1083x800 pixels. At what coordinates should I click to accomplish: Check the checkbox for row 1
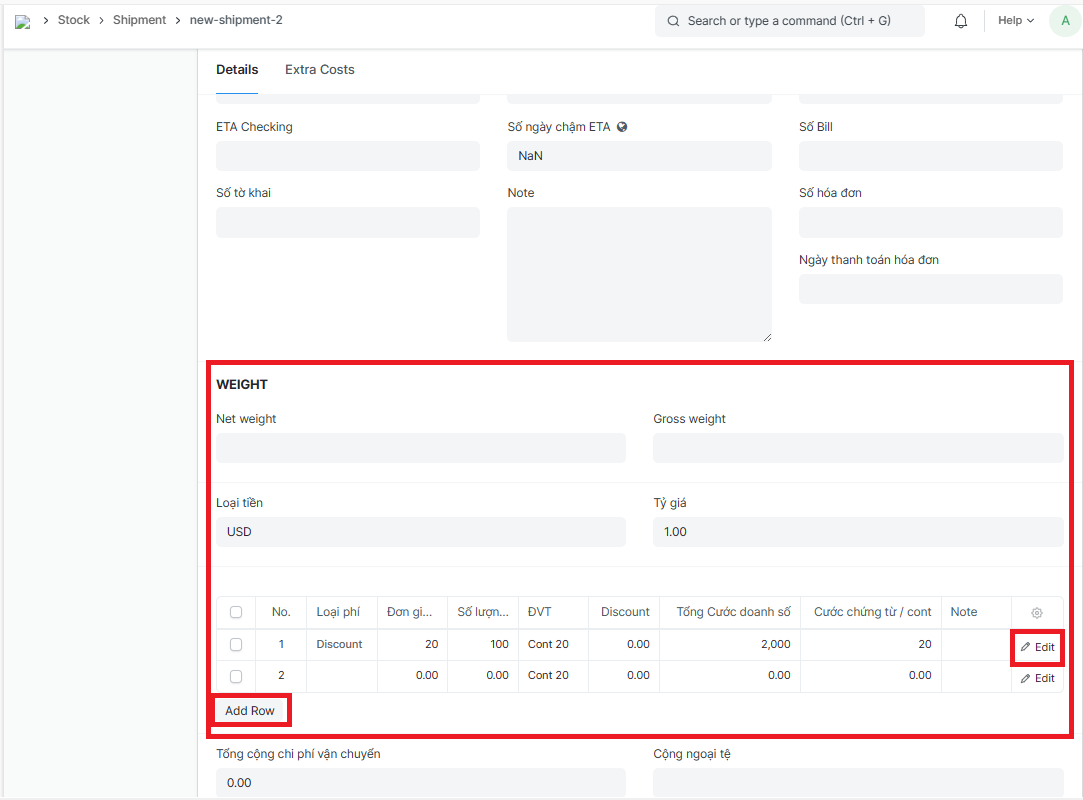(236, 645)
